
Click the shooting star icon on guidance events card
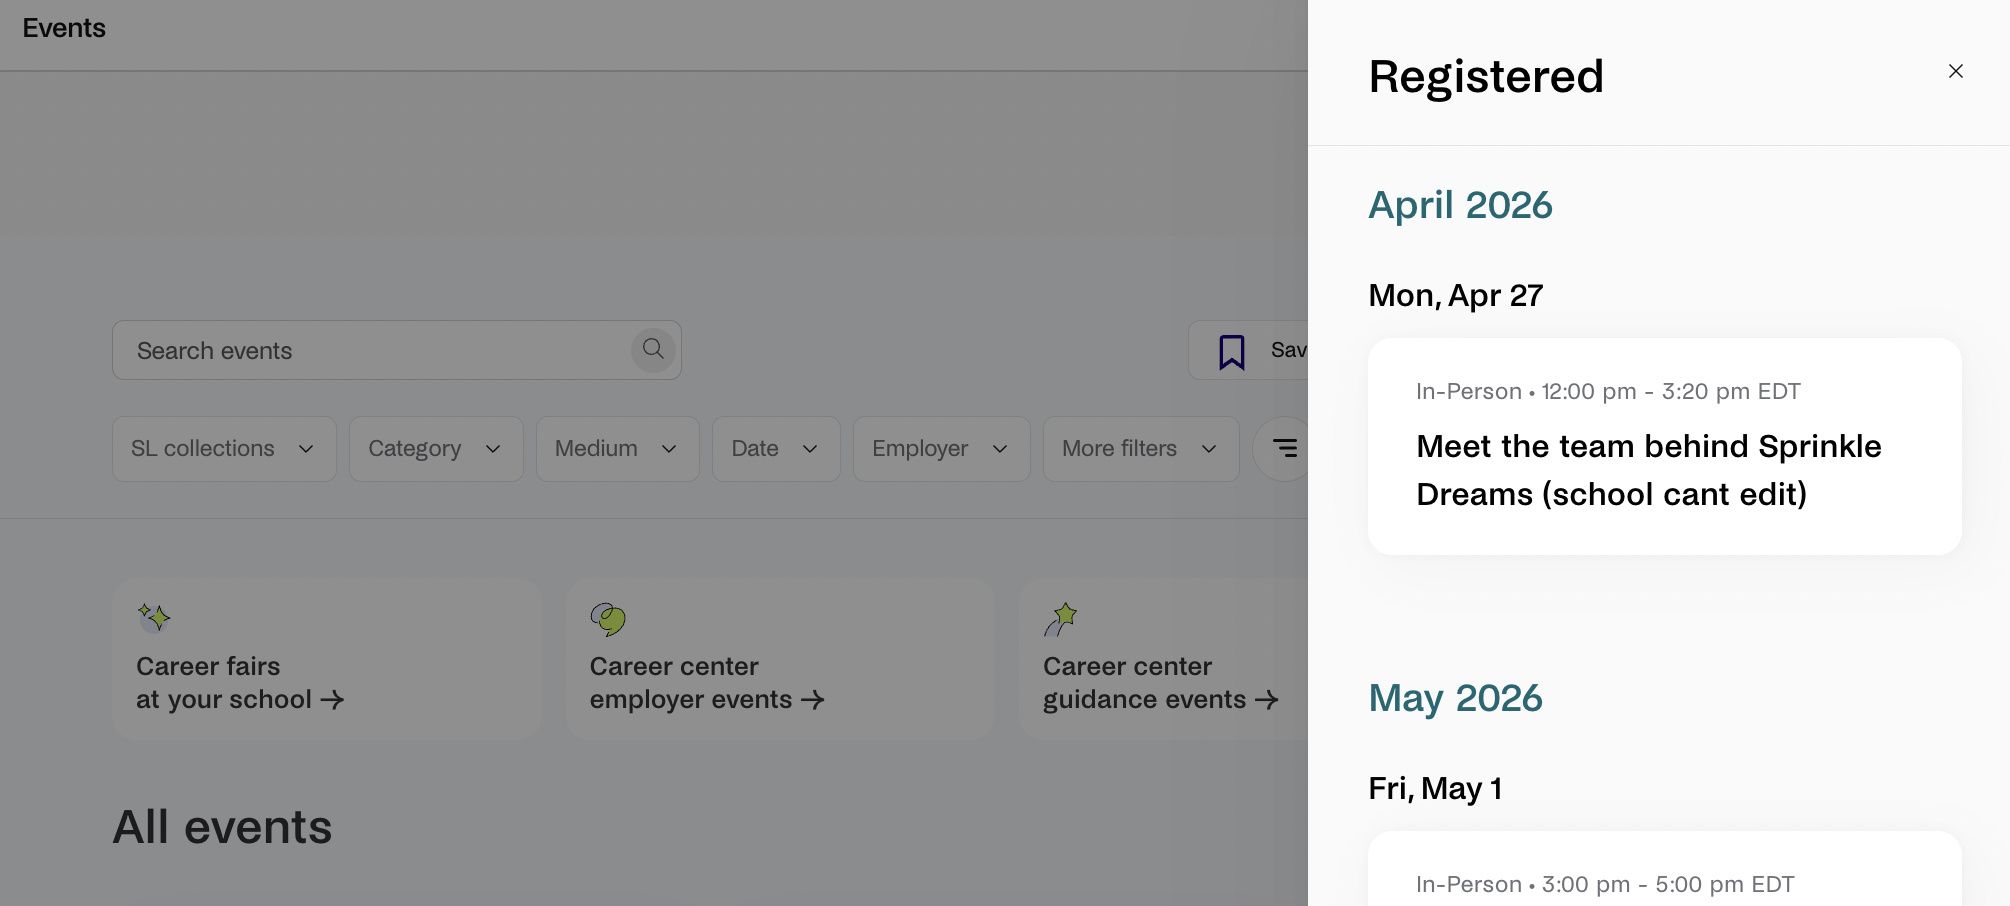coord(1060,619)
